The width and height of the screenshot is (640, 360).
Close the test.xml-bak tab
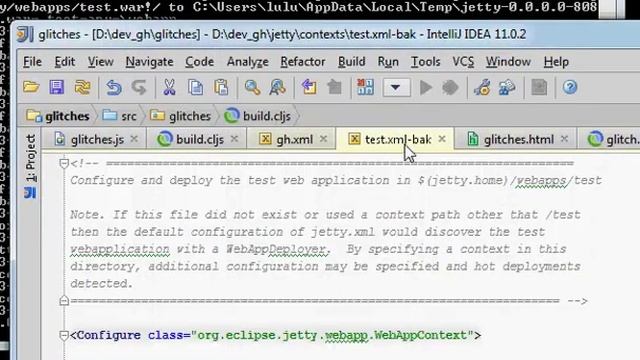(442, 139)
